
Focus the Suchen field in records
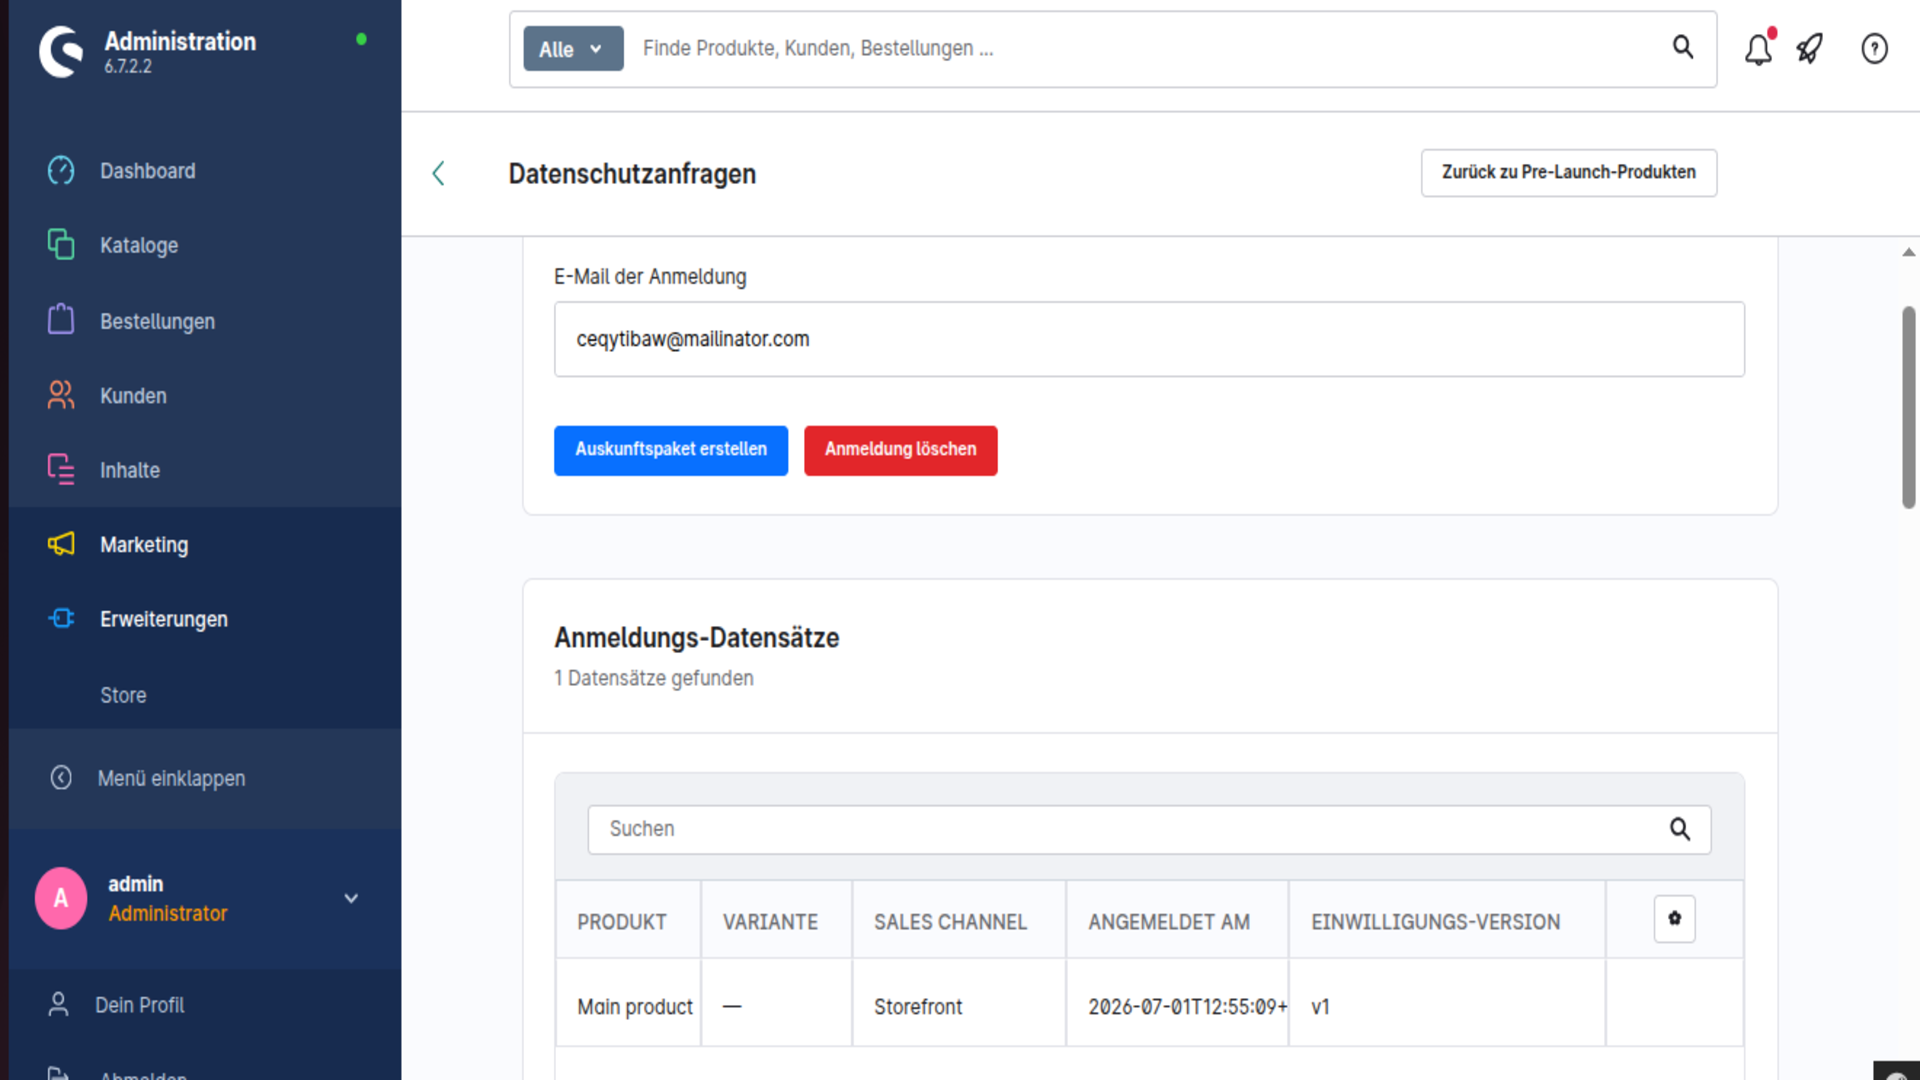click(x=1148, y=829)
